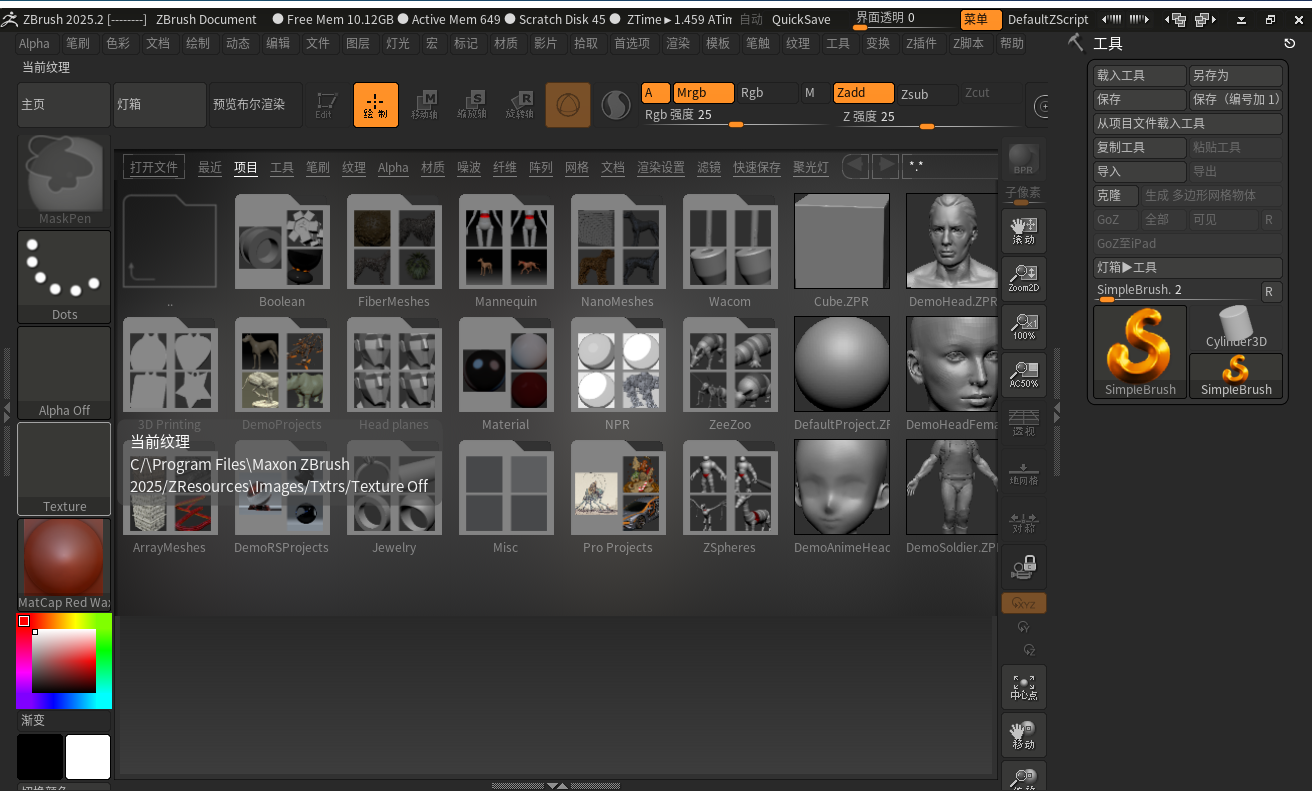
Task: Switch to the 噪波 noise tab
Action: 469,167
